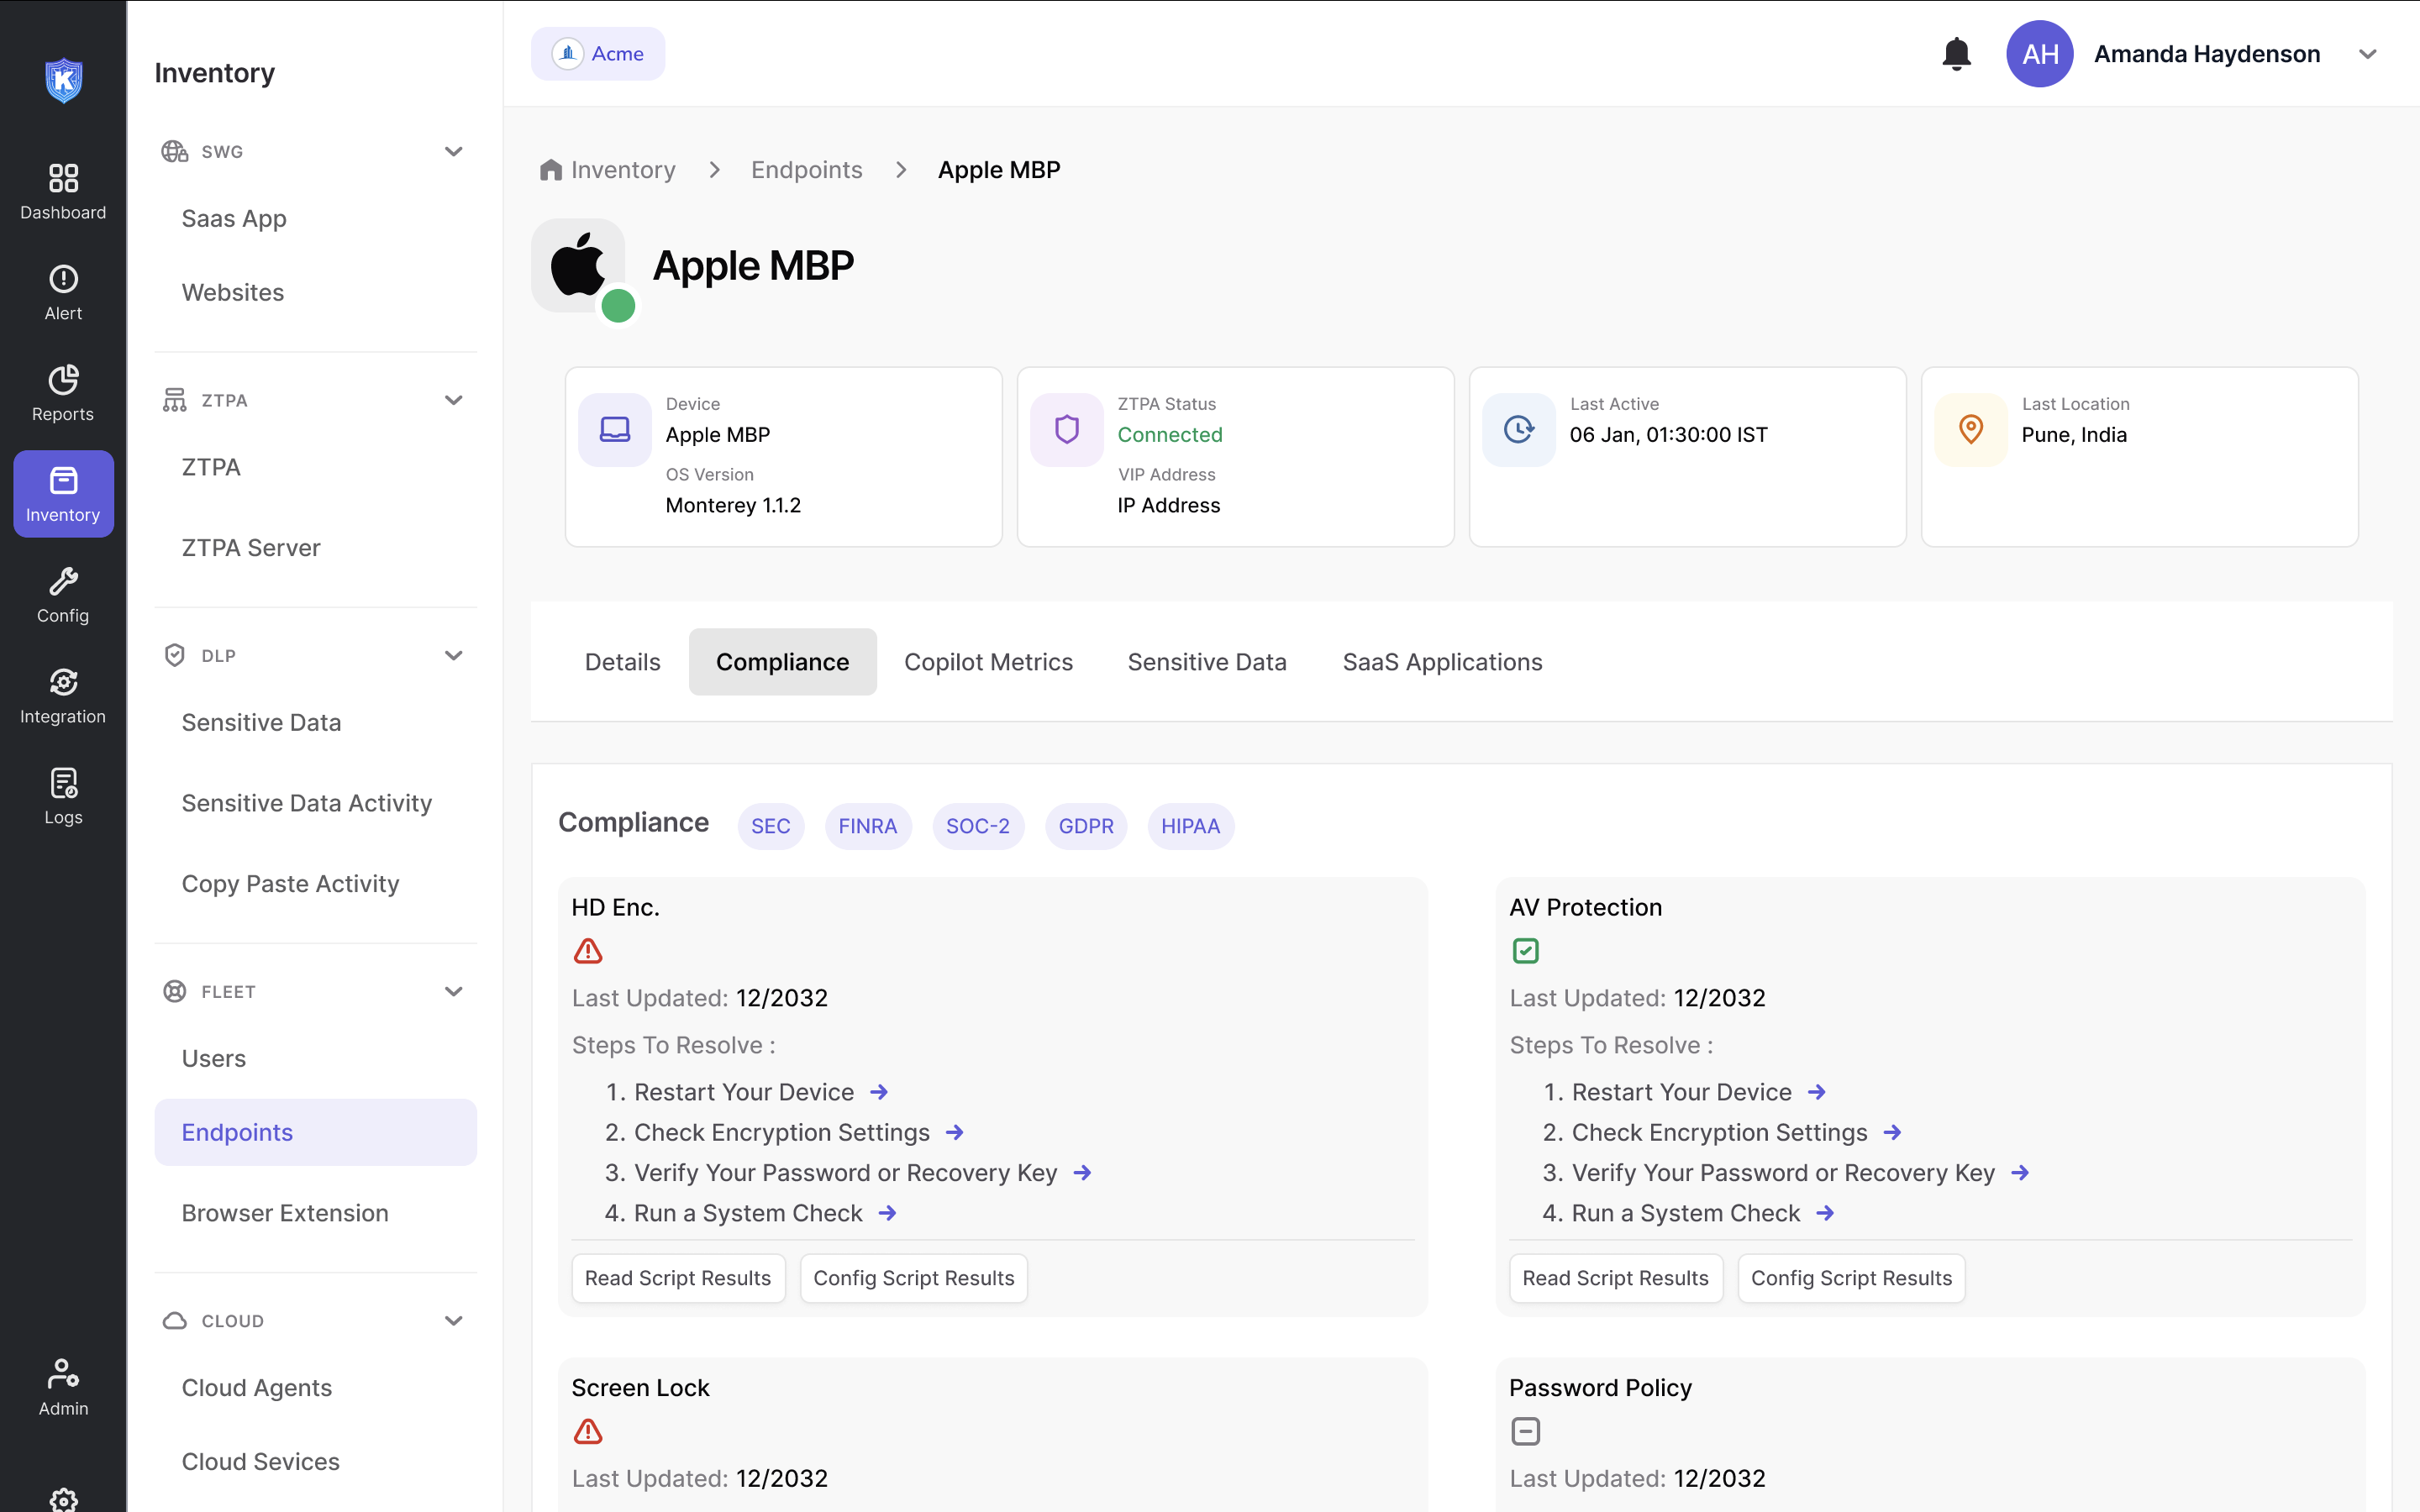The width and height of the screenshot is (2420, 1512).
Task: Switch to the Copilot Metrics tab
Action: pyautogui.click(x=988, y=662)
